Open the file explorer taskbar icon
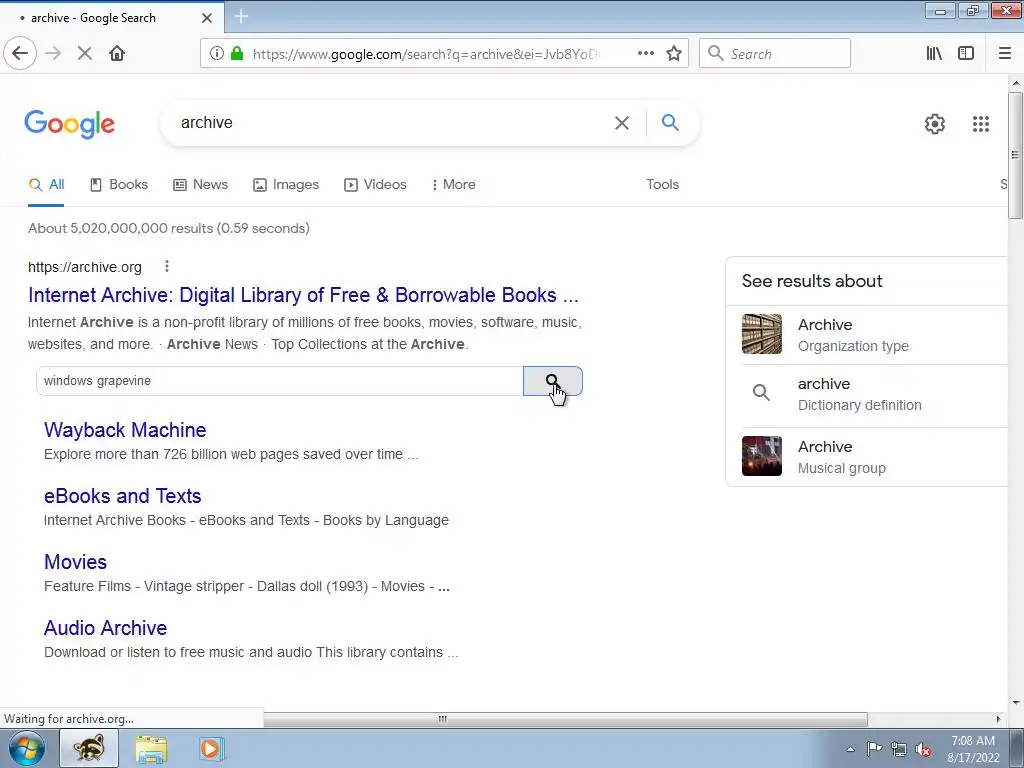 [151, 748]
